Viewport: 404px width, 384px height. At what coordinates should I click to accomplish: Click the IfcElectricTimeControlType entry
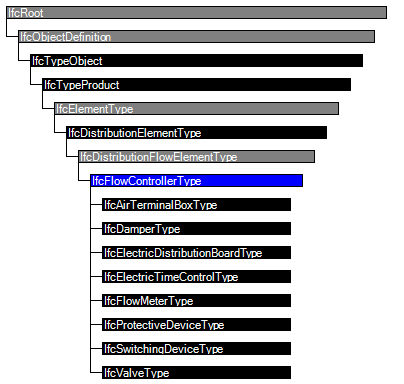196,277
